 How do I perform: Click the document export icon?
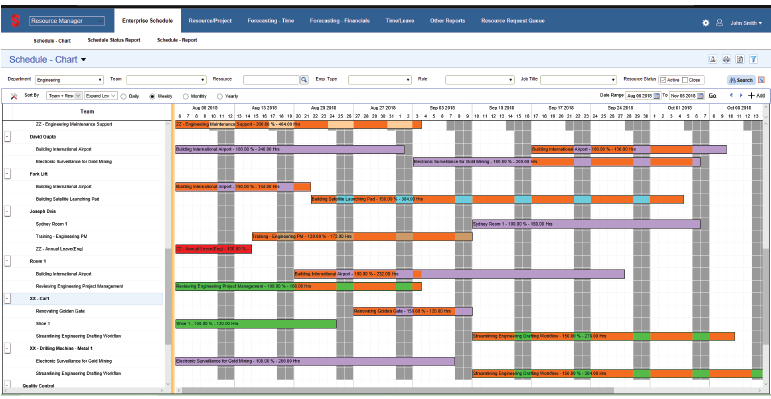click(x=740, y=60)
